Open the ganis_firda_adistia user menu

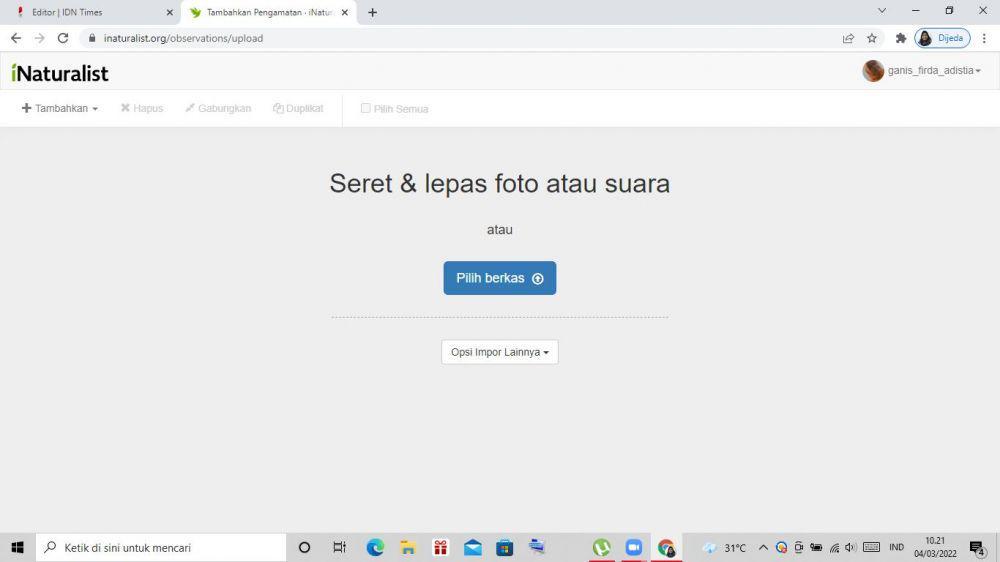pyautogui.click(x=934, y=71)
